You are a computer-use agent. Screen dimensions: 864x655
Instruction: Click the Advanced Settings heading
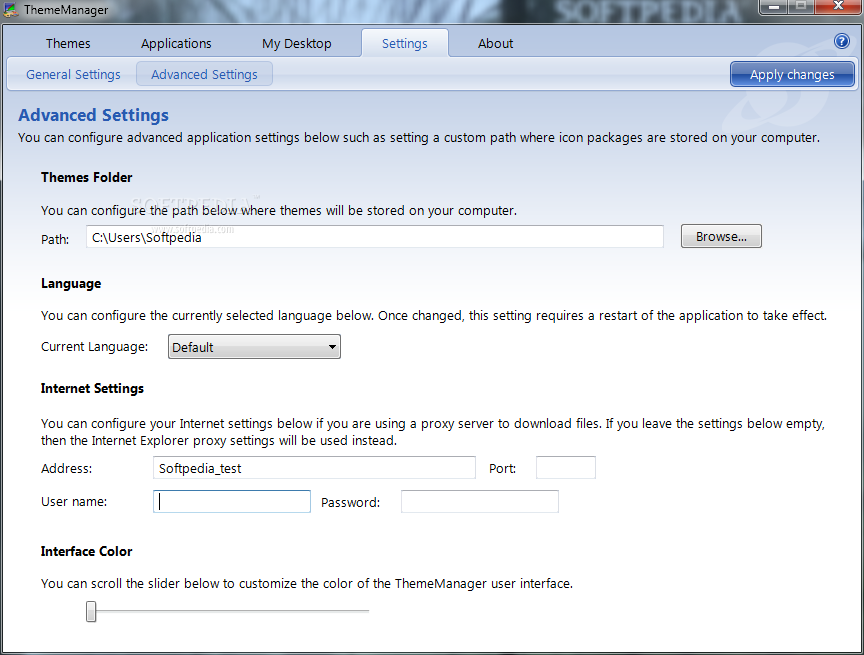94,115
